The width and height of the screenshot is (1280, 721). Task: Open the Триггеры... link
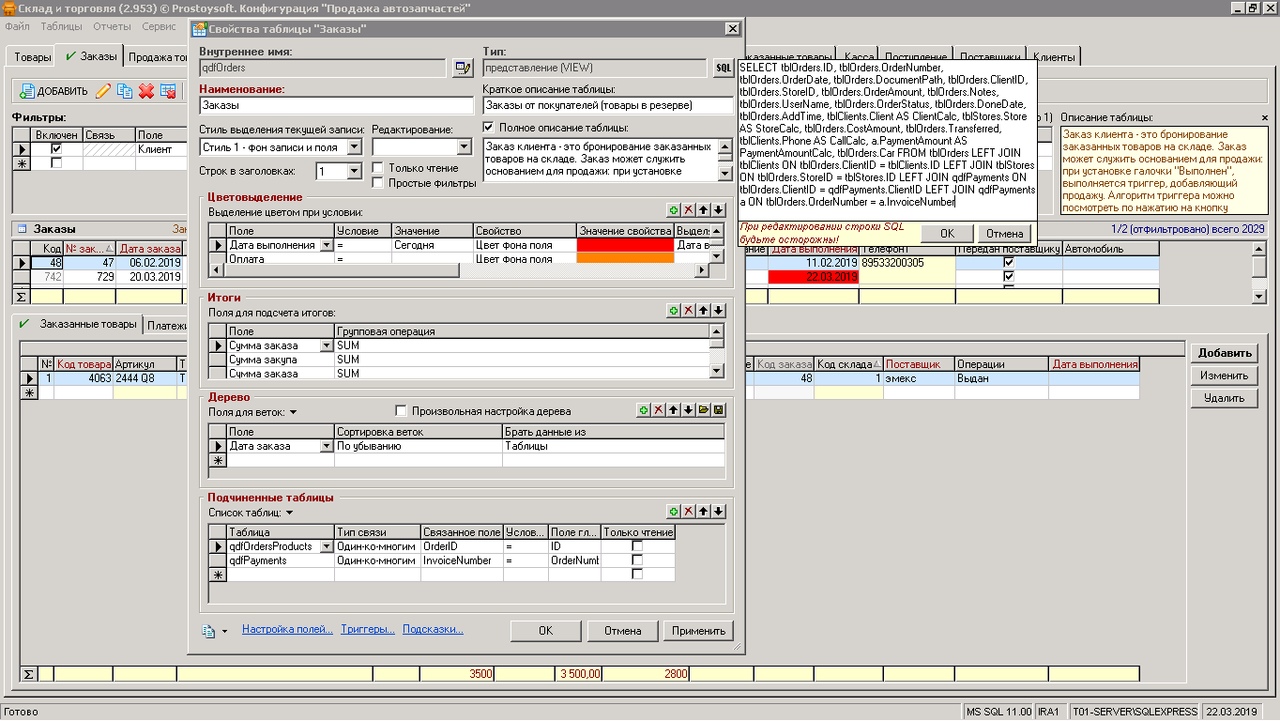click(x=367, y=630)
